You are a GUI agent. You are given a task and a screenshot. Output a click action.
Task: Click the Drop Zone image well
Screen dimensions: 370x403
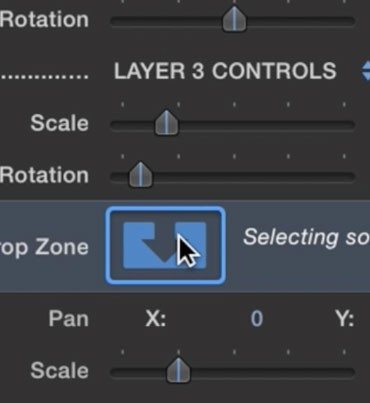click(165, 246)
